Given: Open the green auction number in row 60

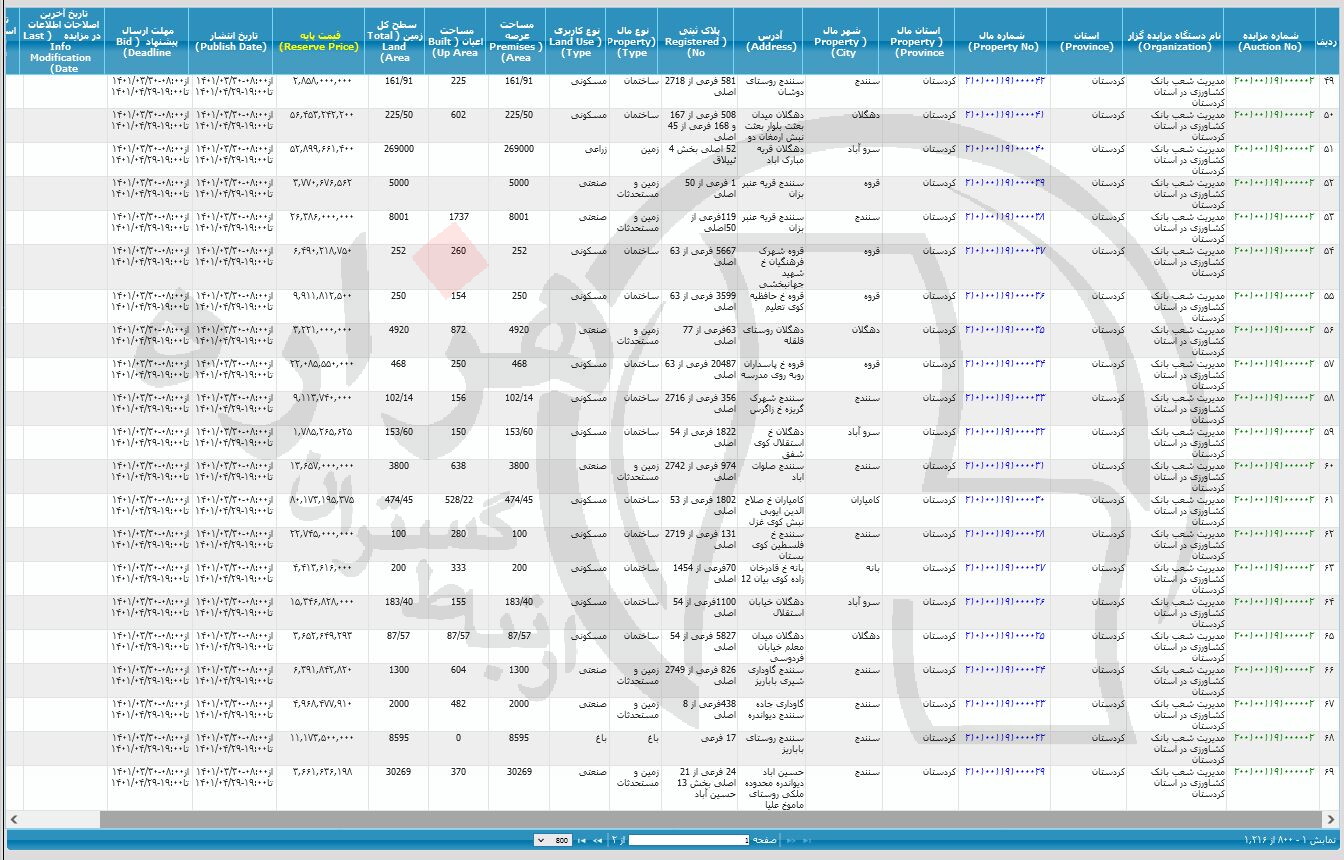Looking at the screenshot, I should (x=1275, y=465).
